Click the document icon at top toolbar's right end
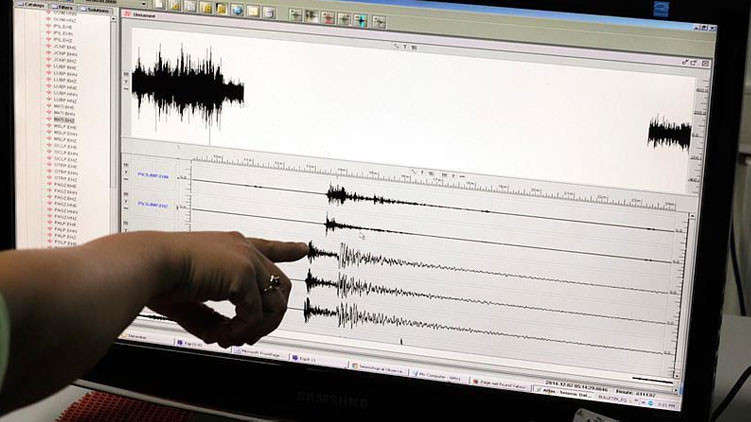This screenshot has height=422, width=751. 269,11
